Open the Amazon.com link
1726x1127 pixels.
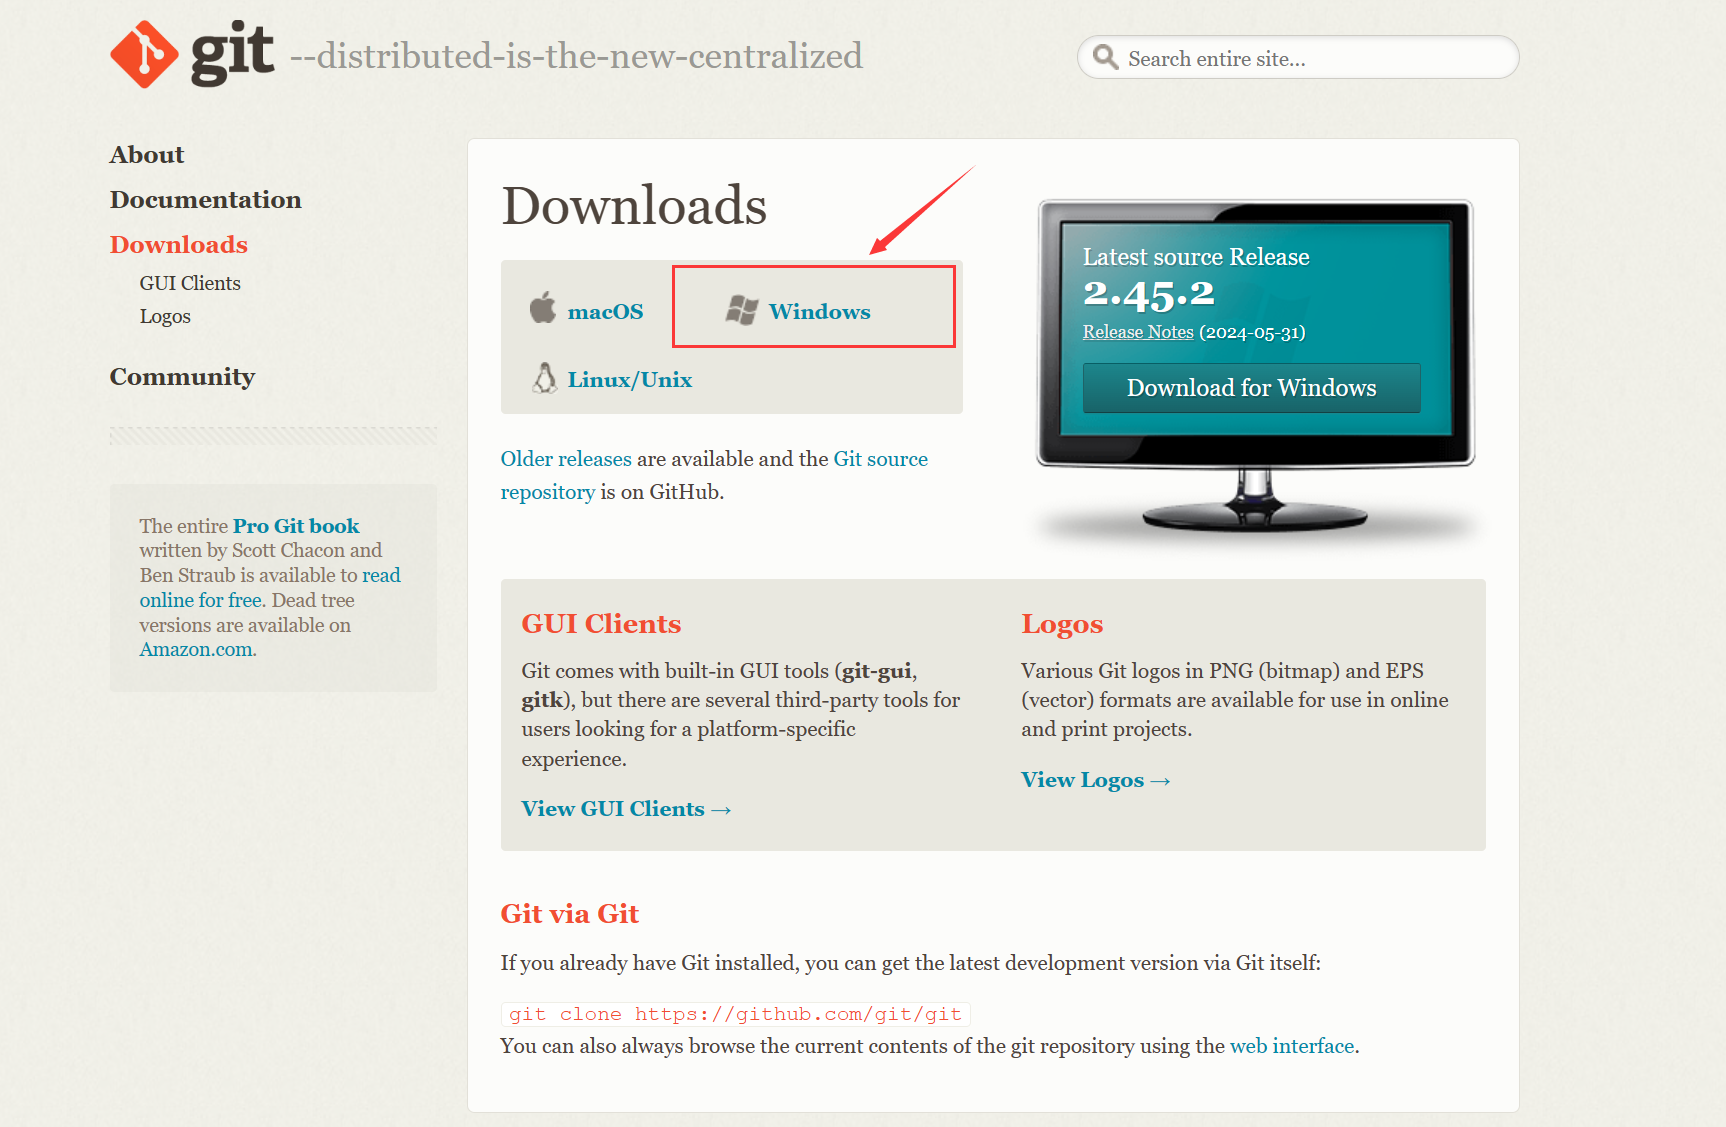[196, 650]
